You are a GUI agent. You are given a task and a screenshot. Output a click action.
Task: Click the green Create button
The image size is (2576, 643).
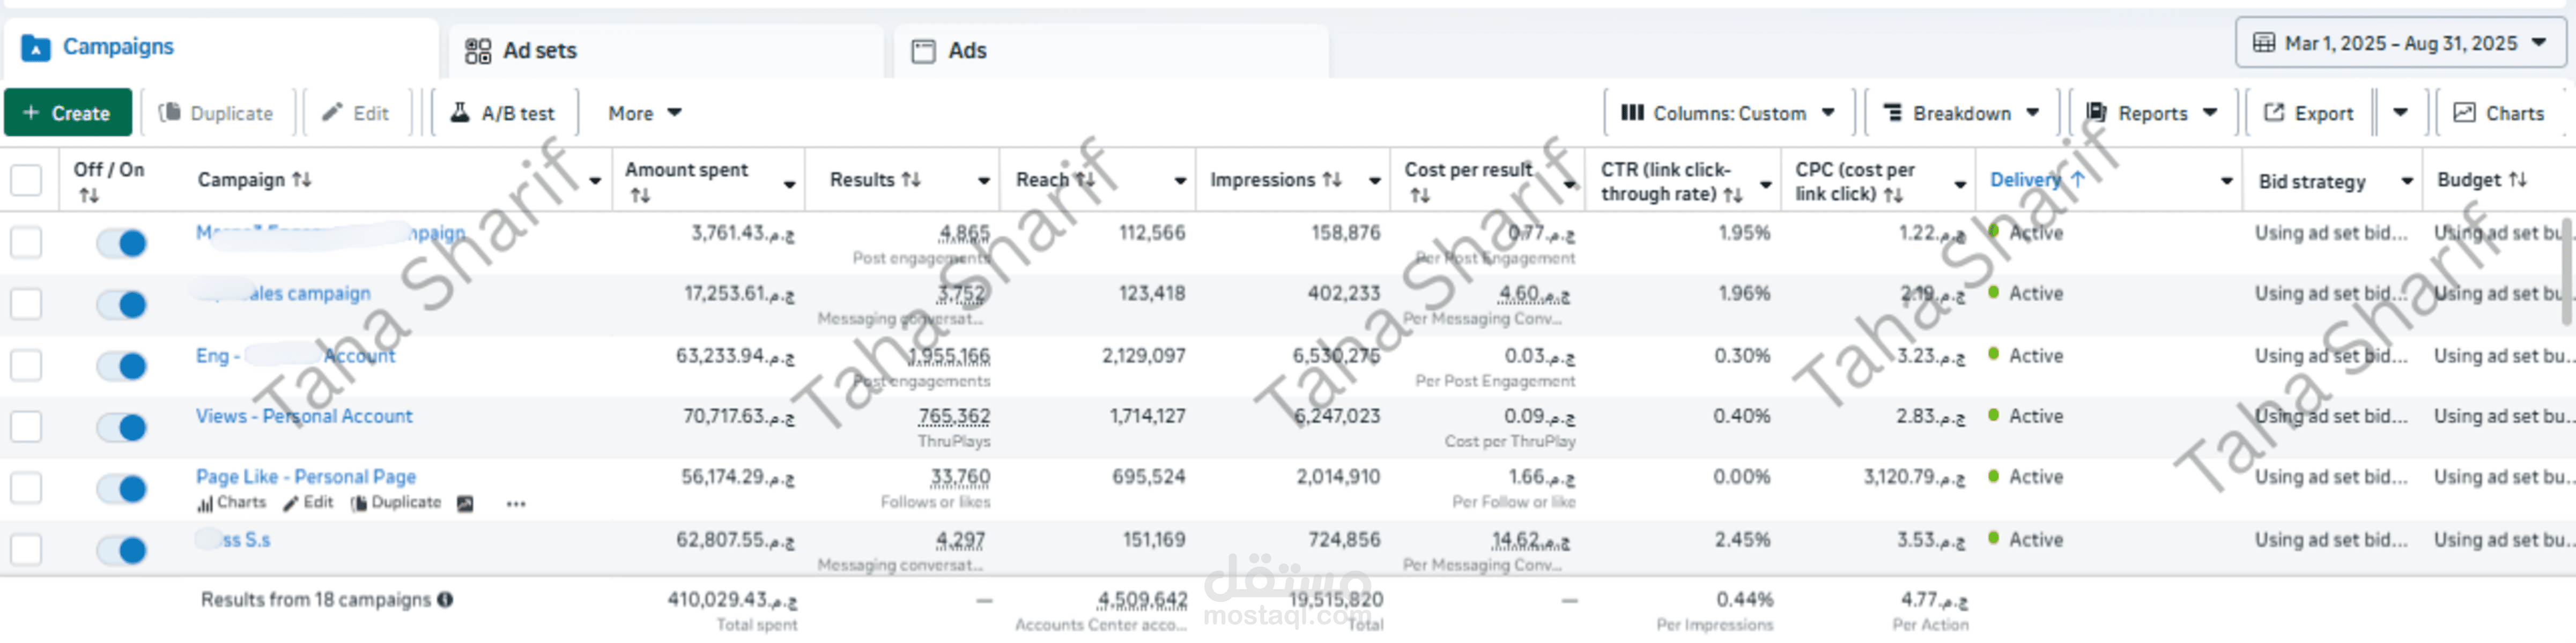(x=67, y=113)
